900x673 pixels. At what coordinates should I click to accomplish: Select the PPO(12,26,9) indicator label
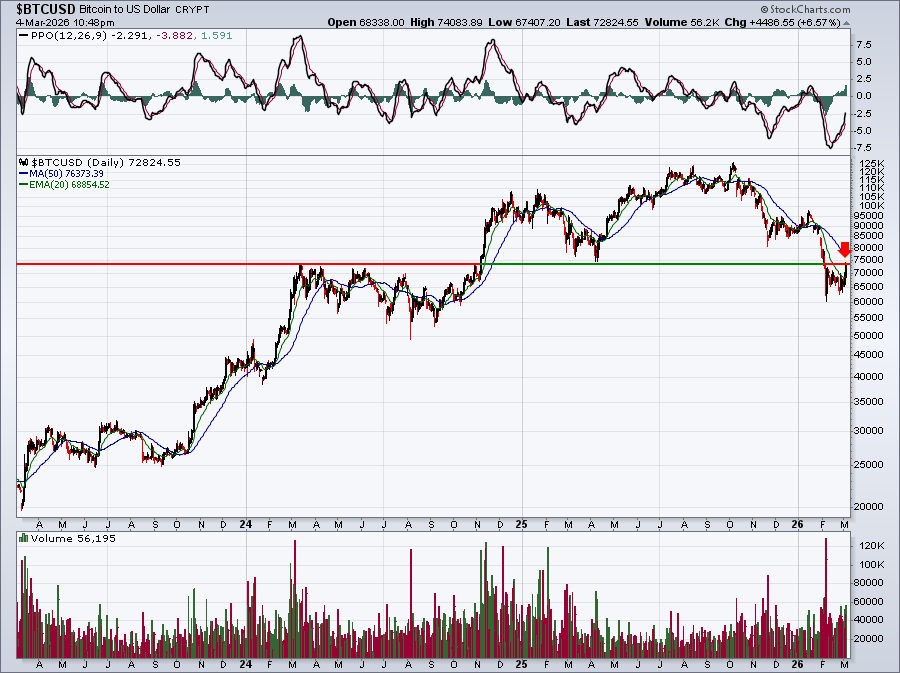[x=69, y=36]
